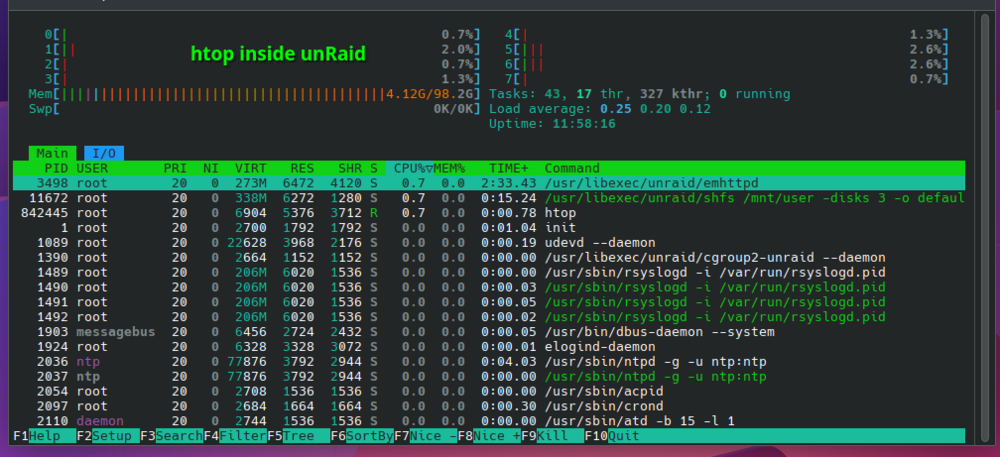Click CPU 7 usage meter
Screen dimensions: 1000x457
(x=727, y=79)
